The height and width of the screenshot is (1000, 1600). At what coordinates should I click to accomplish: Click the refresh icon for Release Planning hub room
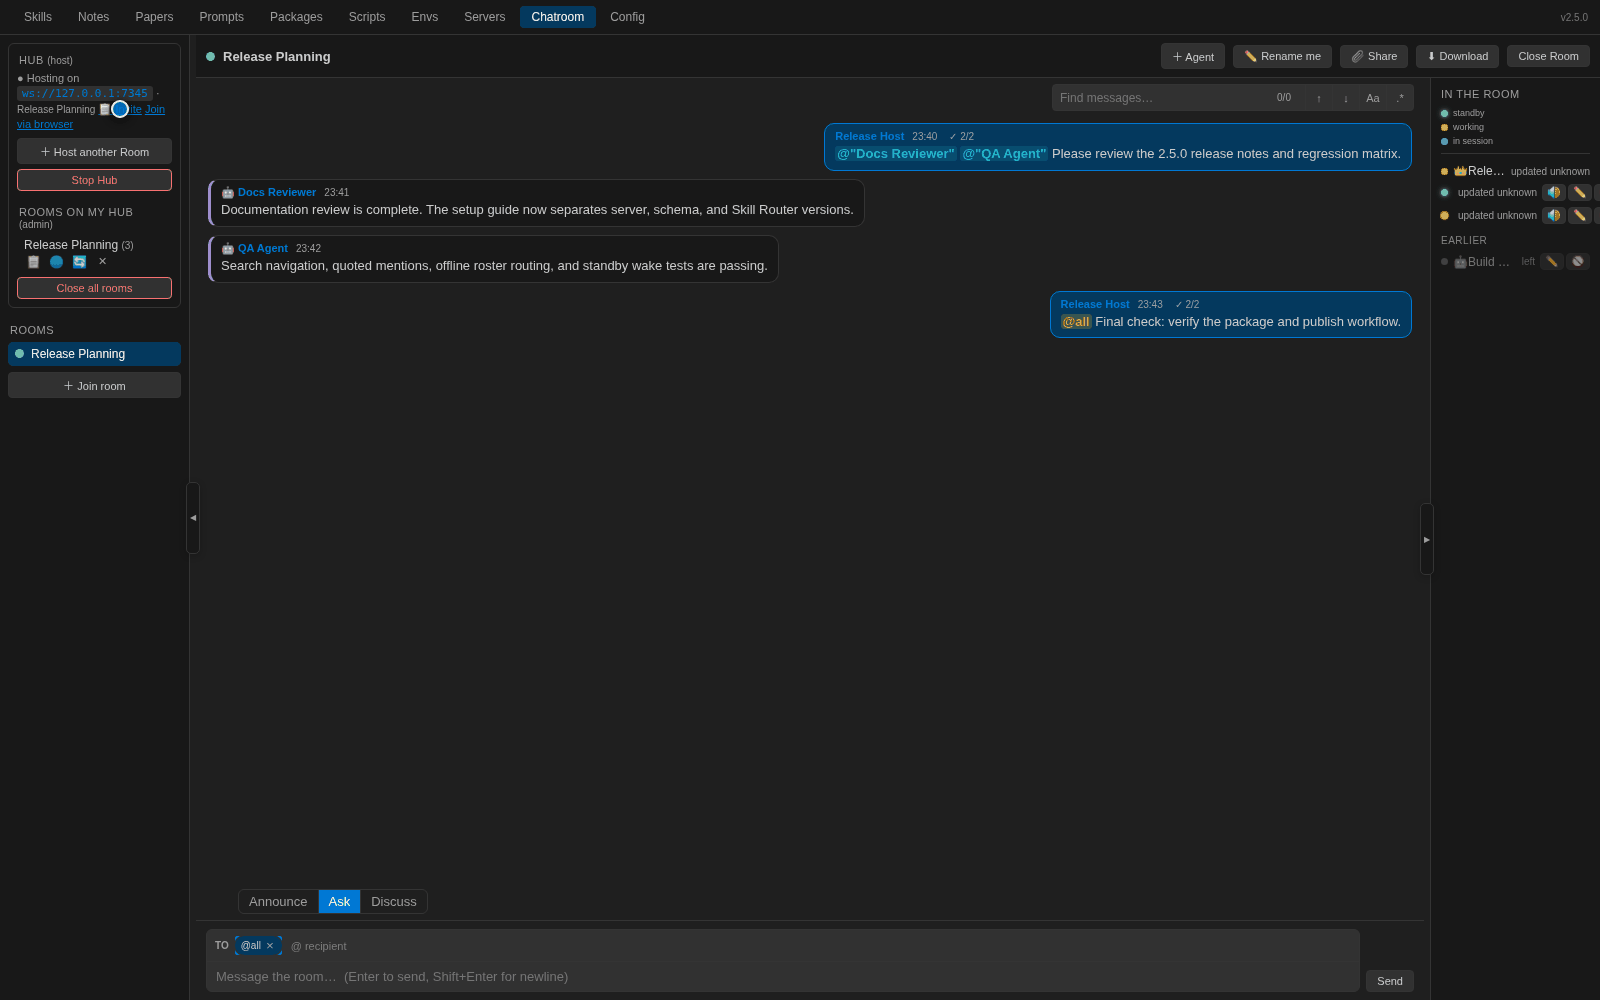click(79, 262)
